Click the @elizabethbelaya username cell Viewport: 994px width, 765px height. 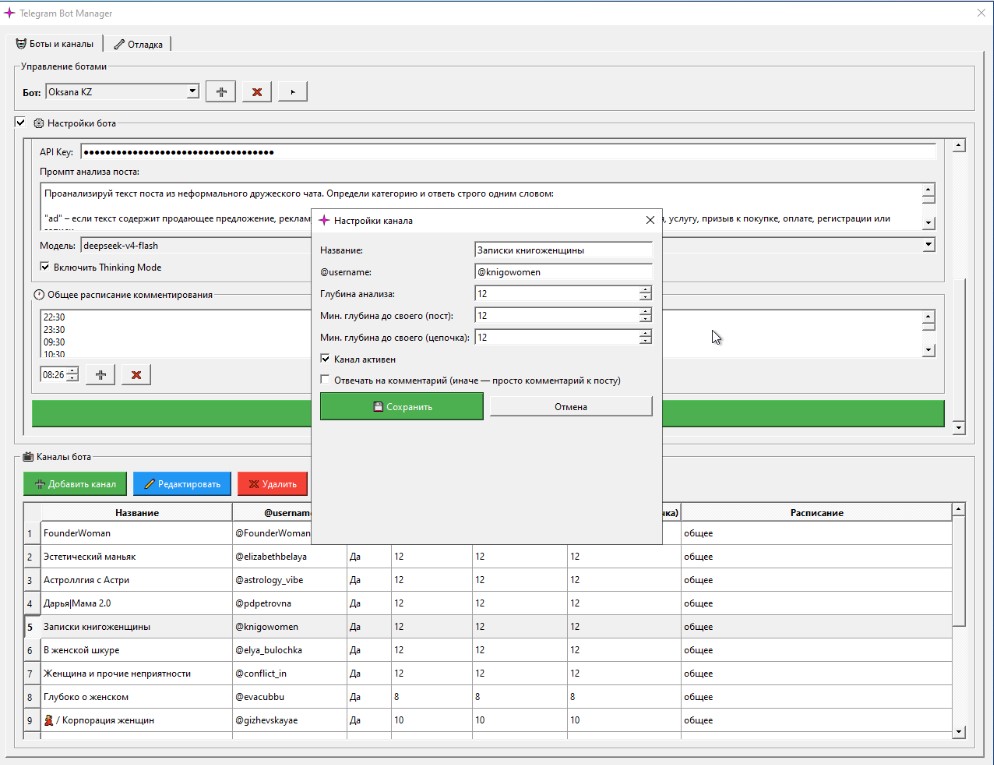289,556
